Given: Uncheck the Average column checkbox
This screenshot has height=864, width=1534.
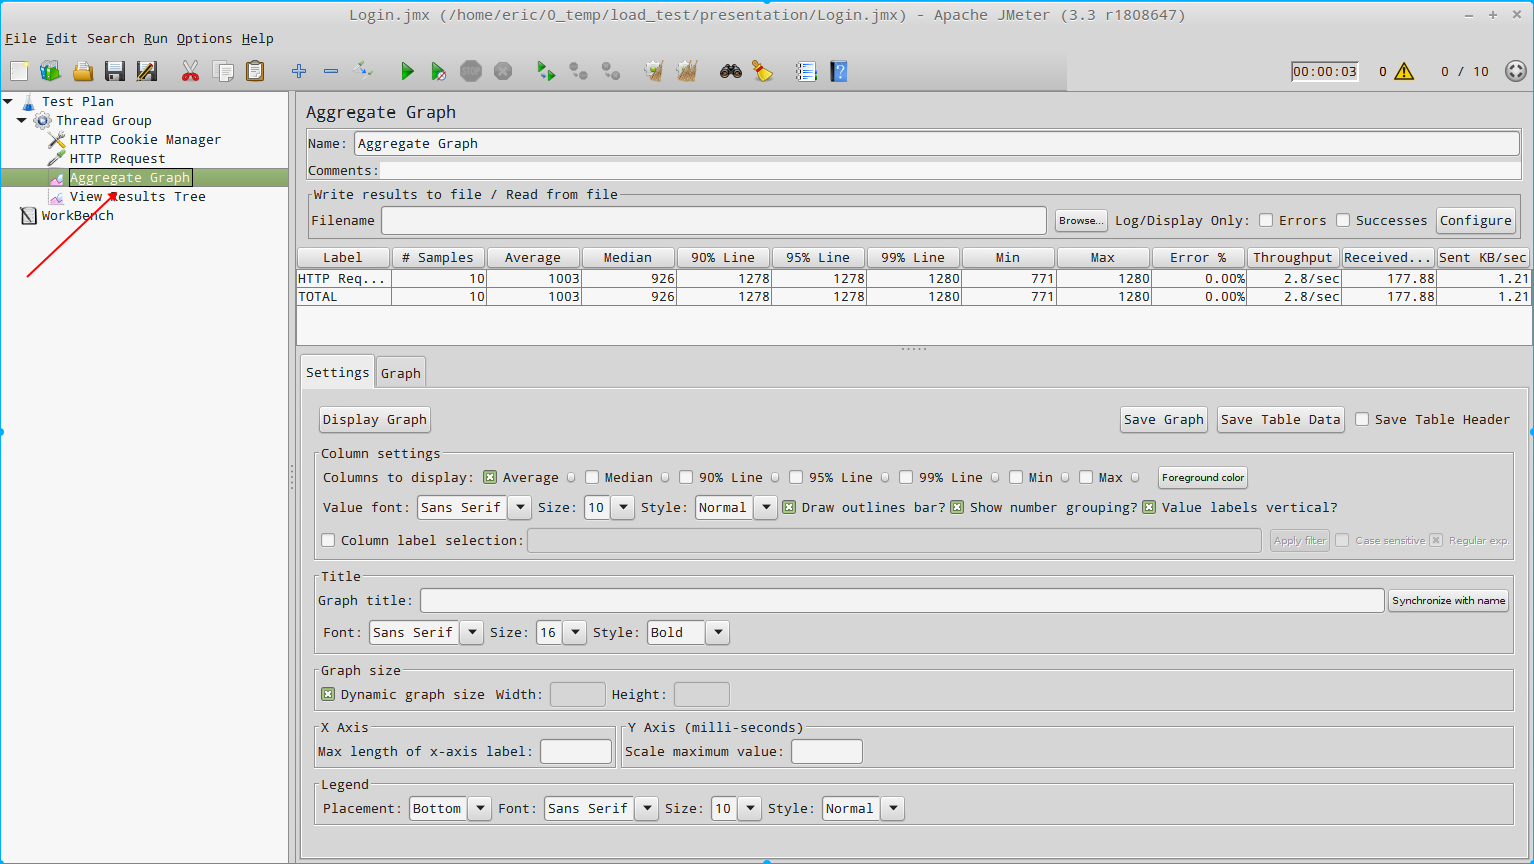Looking at the screenshot, I should click(x=490, y=477).
